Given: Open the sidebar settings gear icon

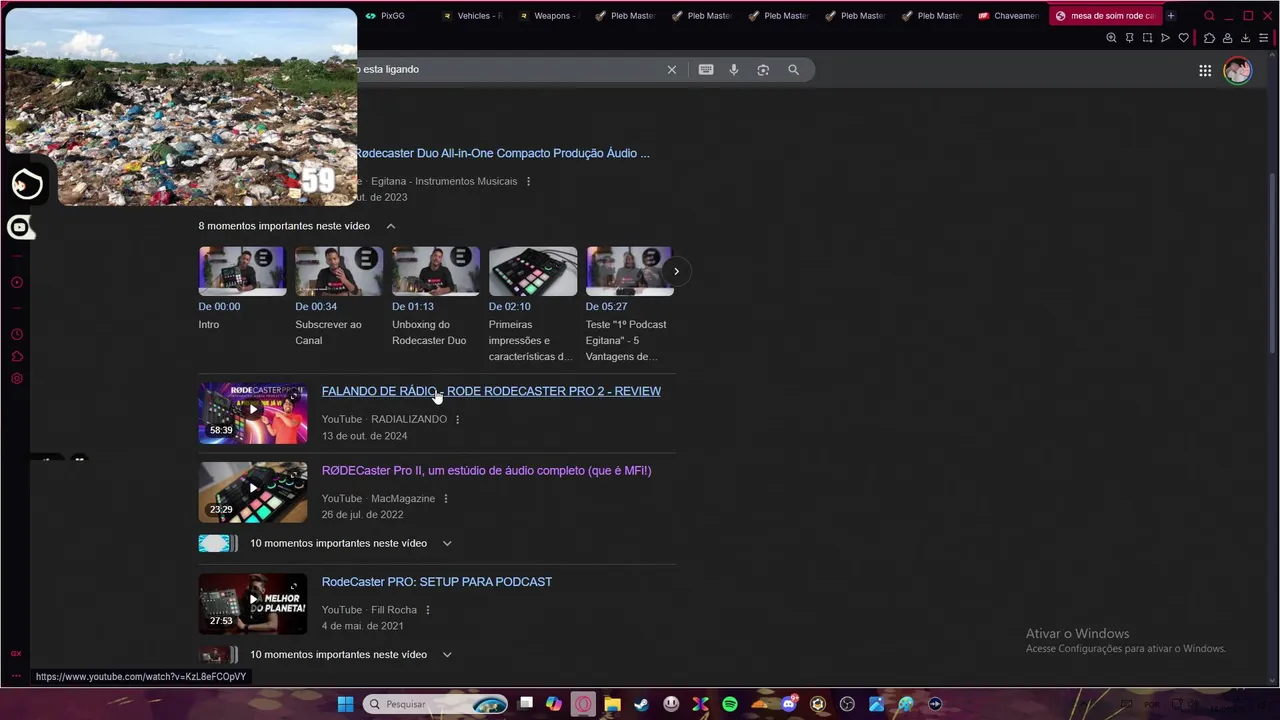Looking at the screenshot, I should [x=17, y=379].
